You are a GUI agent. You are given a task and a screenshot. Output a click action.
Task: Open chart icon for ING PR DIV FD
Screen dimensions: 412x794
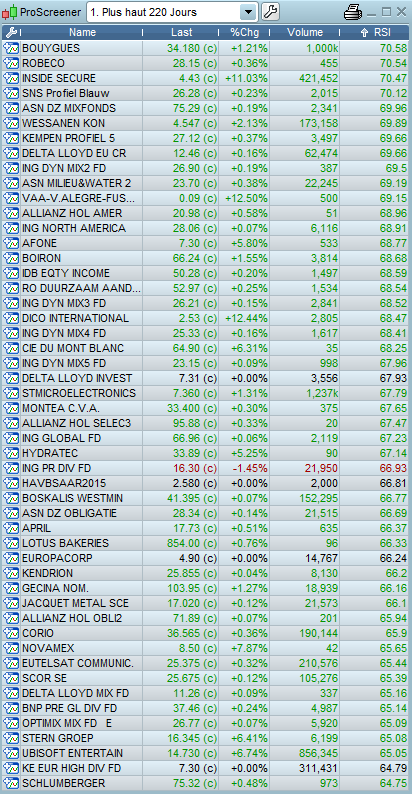(x=11, y=468)
